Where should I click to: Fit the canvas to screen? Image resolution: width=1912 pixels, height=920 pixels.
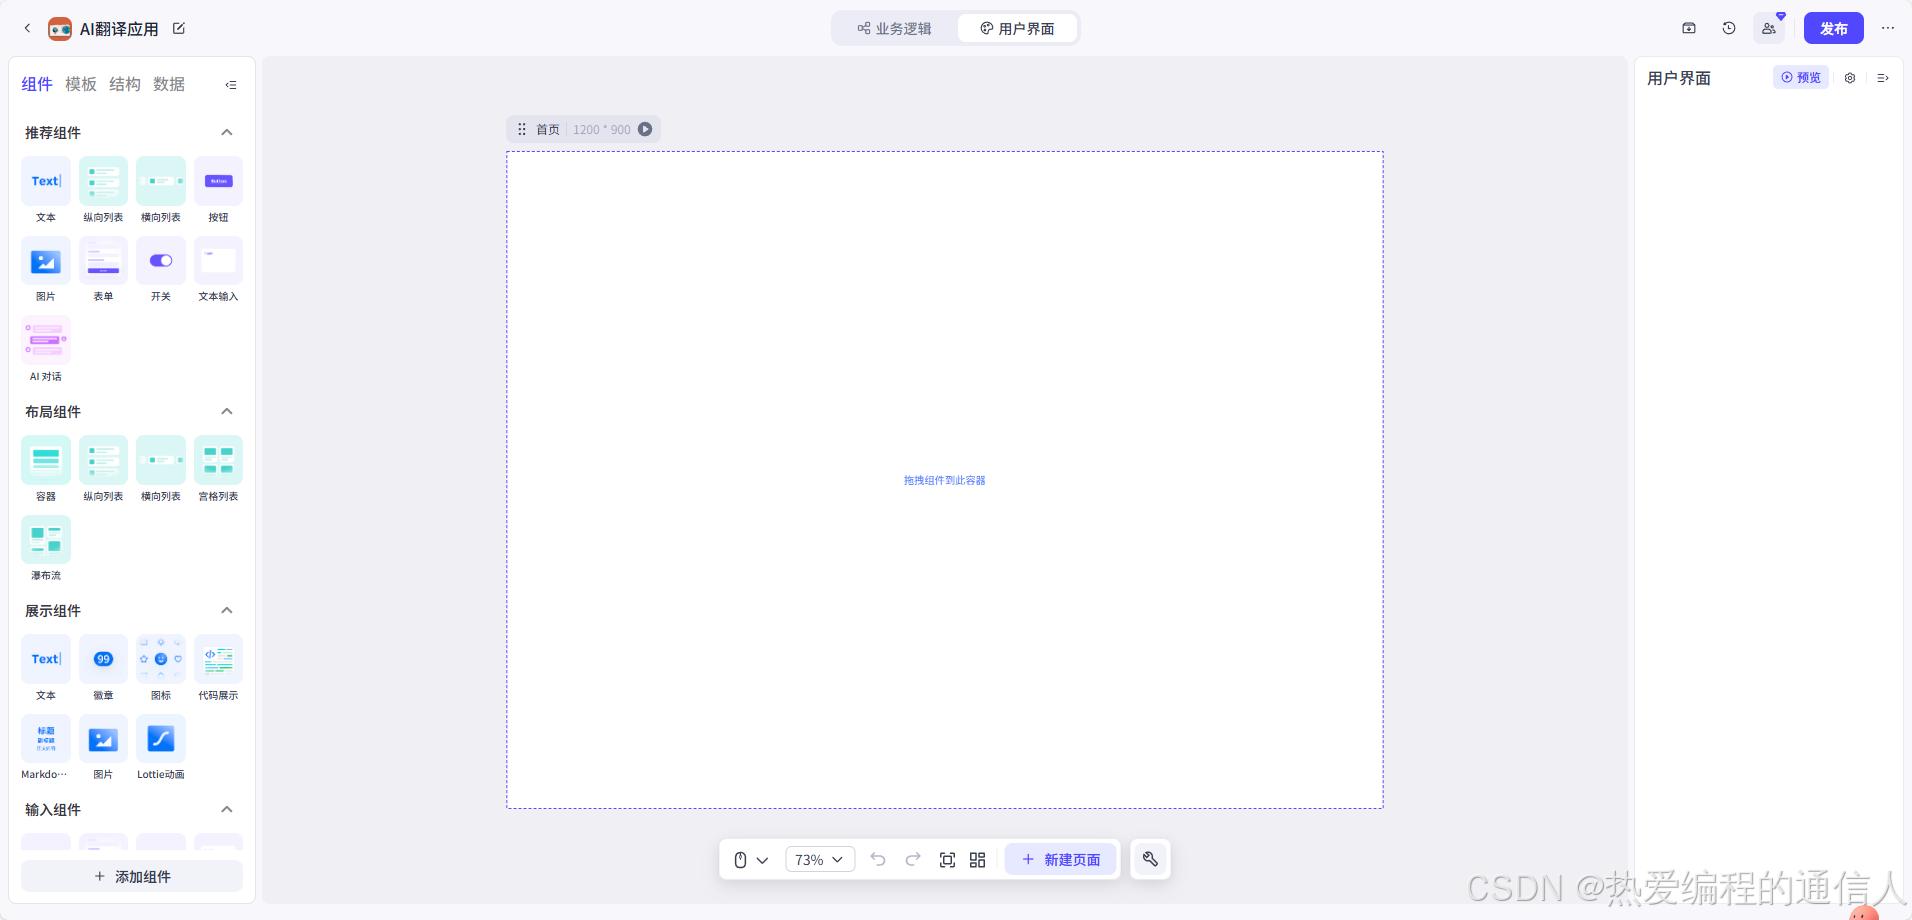947,860
